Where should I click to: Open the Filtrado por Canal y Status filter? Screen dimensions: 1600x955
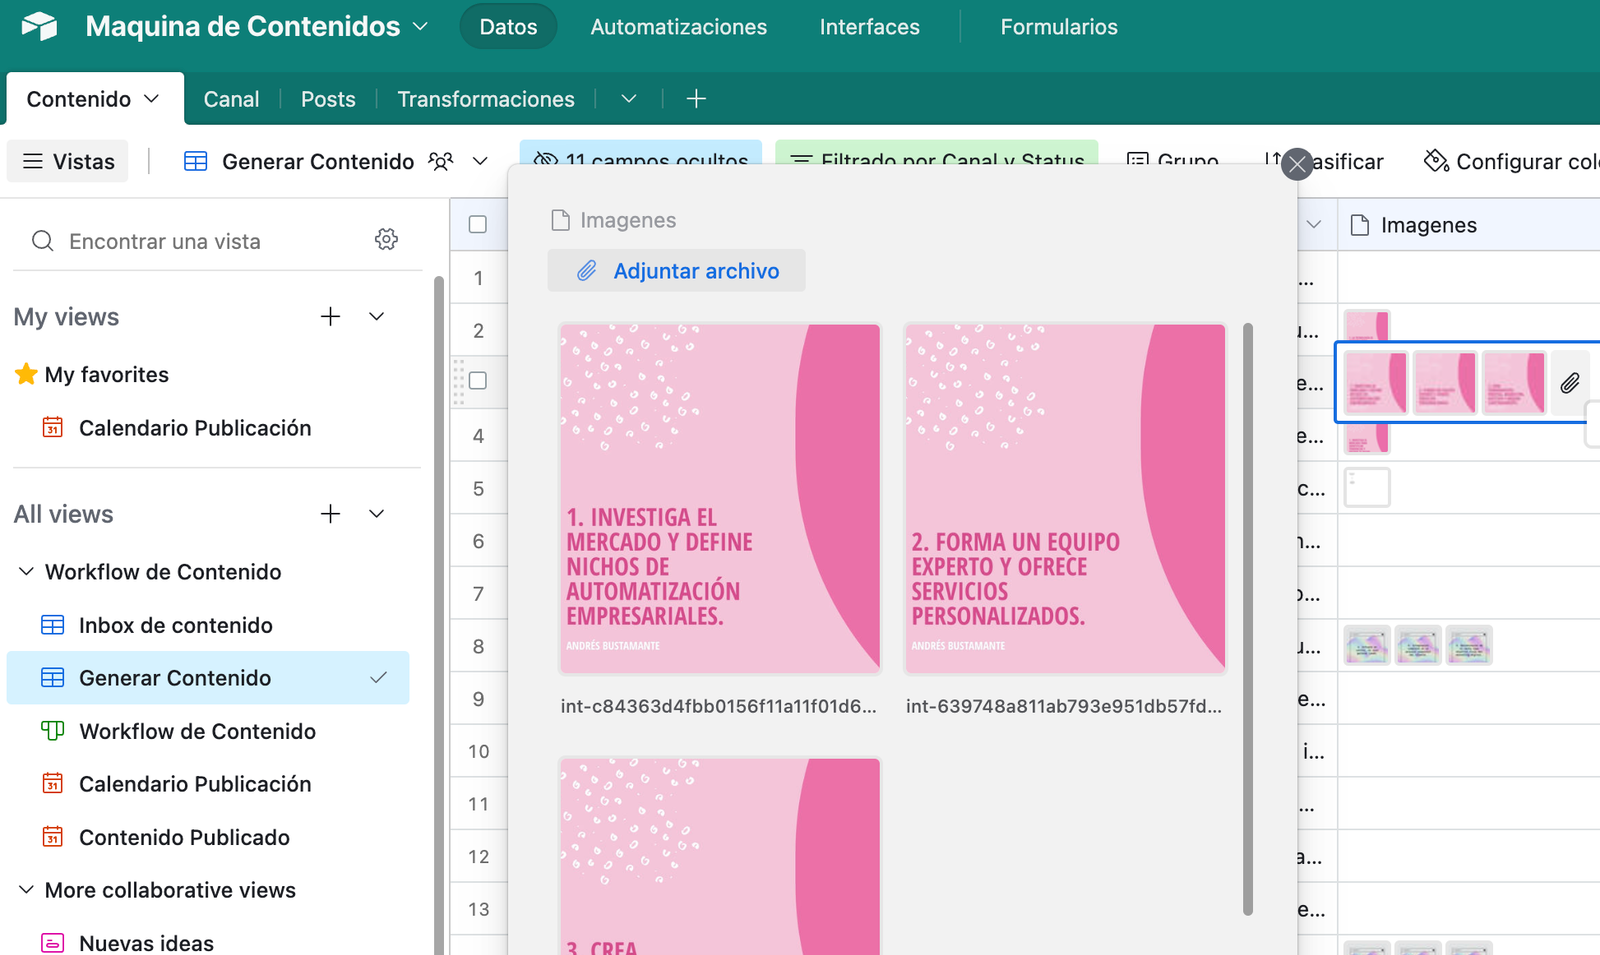937,153
